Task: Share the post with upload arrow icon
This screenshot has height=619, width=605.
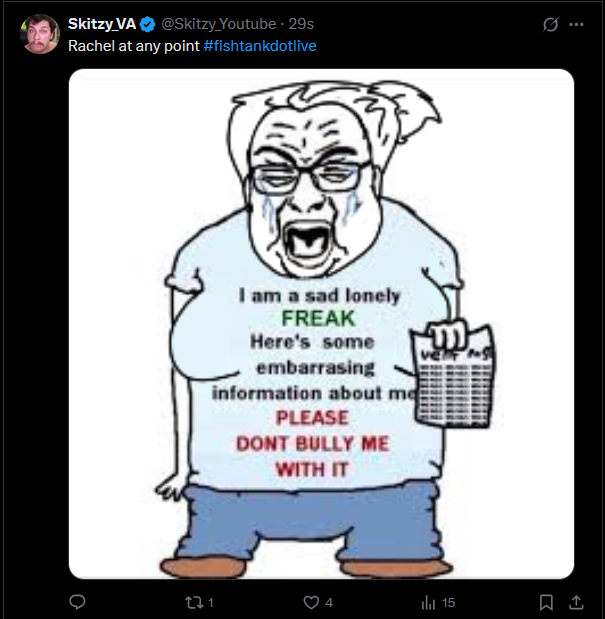Action: pos(576,602)
